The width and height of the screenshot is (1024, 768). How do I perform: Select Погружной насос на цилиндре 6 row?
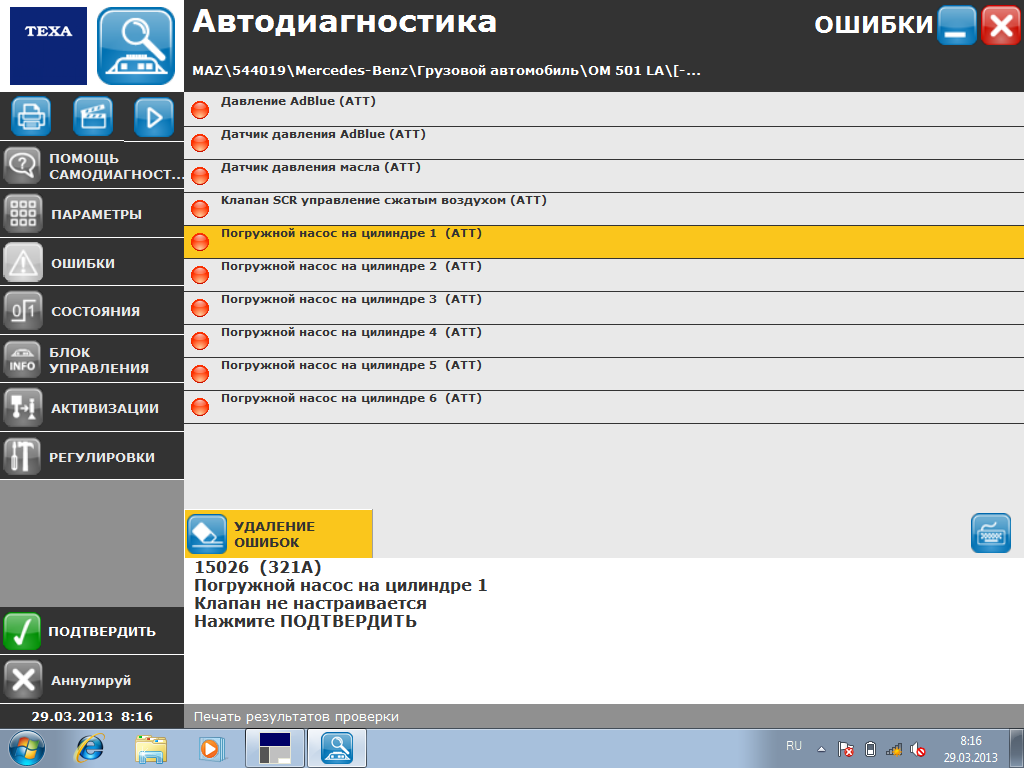tap(604, 406)
